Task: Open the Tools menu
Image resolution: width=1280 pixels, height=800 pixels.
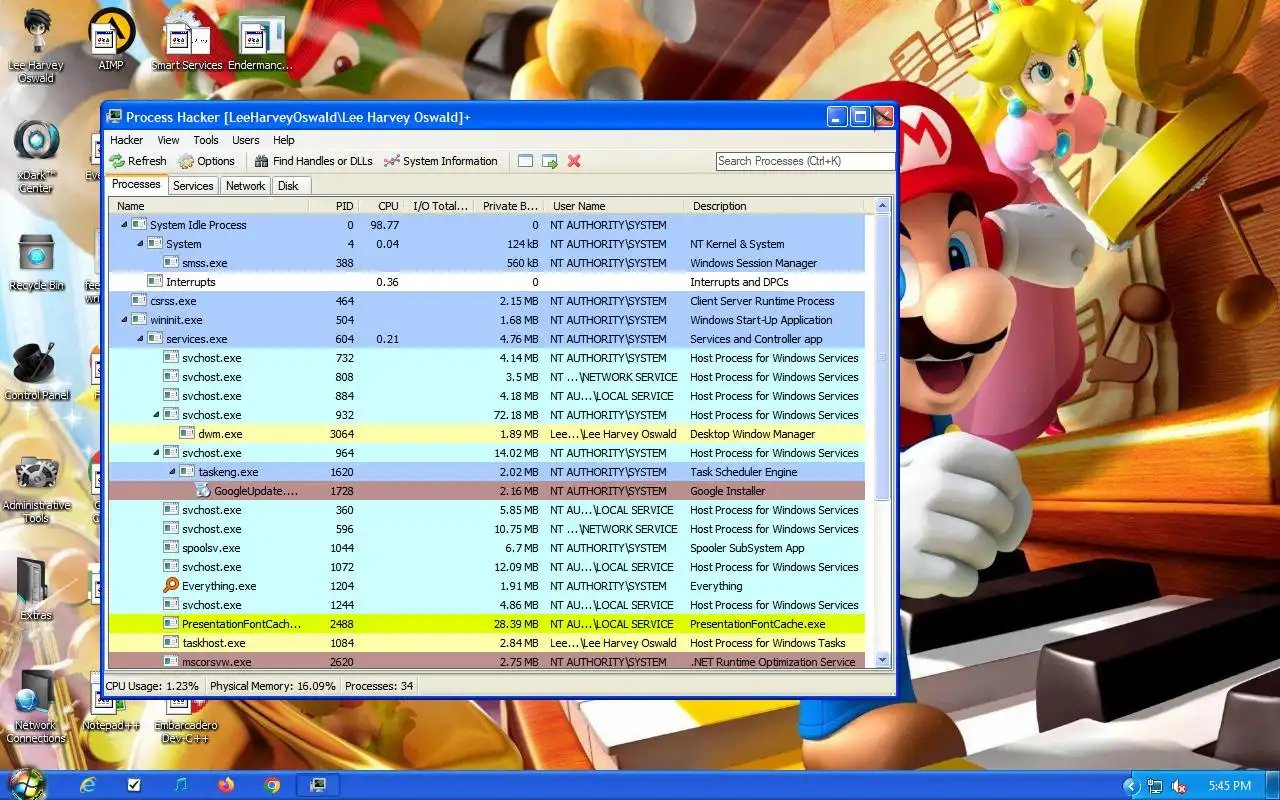Action: [x=206, y=140]
